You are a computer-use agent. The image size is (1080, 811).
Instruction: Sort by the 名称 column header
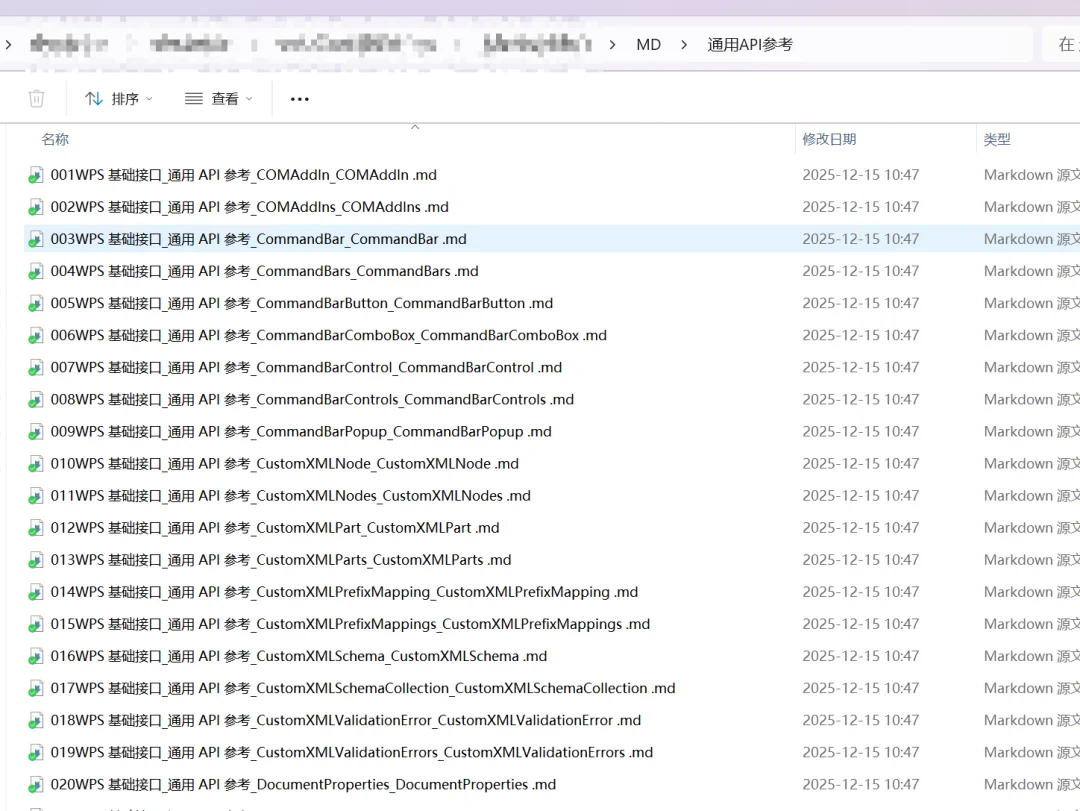click(x=55, y=139)
